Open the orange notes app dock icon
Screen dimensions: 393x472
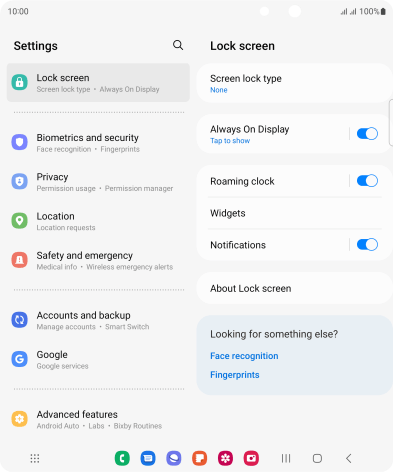200,458
